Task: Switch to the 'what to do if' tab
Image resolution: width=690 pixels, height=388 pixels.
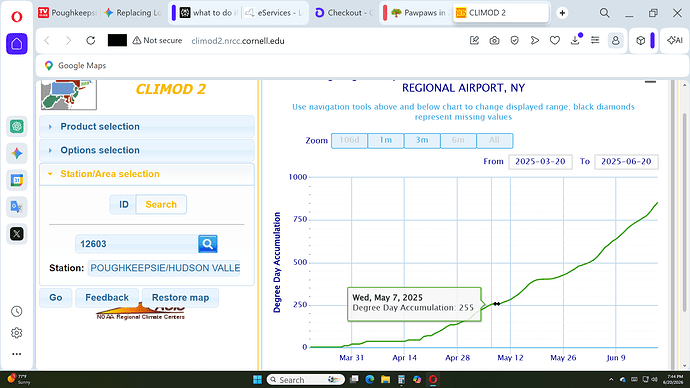Action: coord(209,13)
